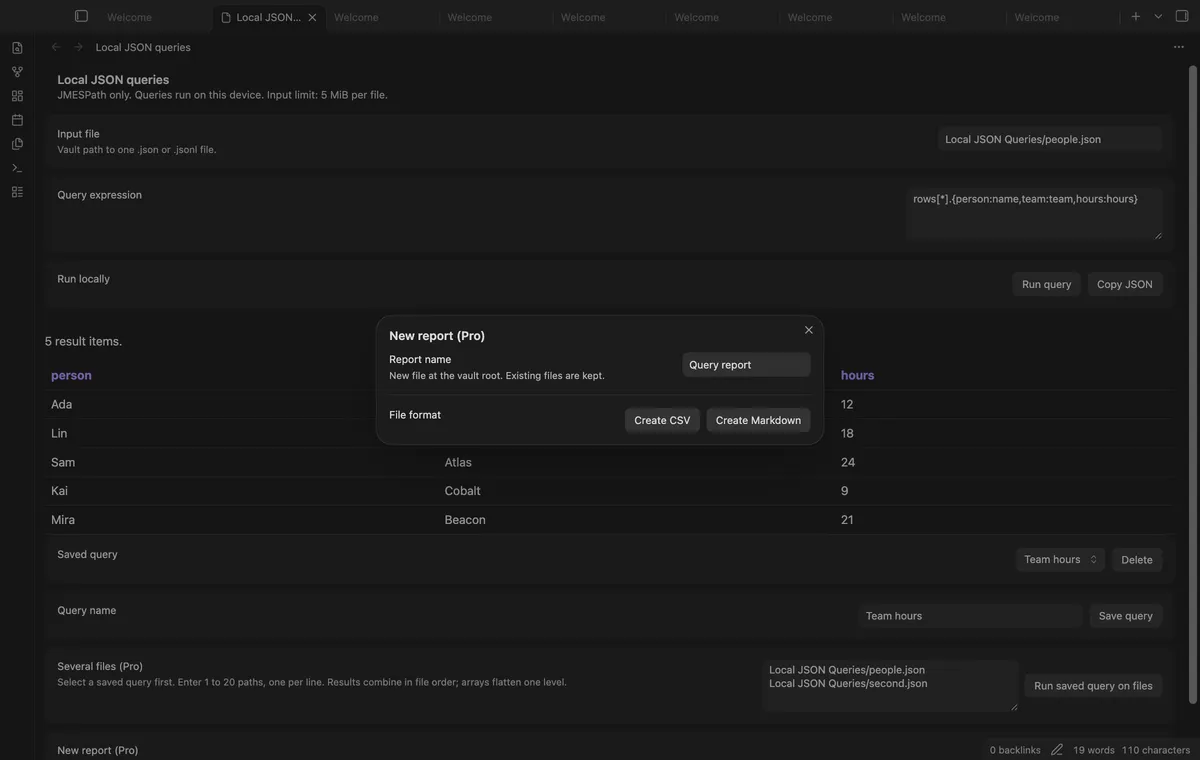The height and width of the screenshot is (760, 1200).
Task: Click the pencil edit-mode status icon
Action: (x=1057, y=750)
